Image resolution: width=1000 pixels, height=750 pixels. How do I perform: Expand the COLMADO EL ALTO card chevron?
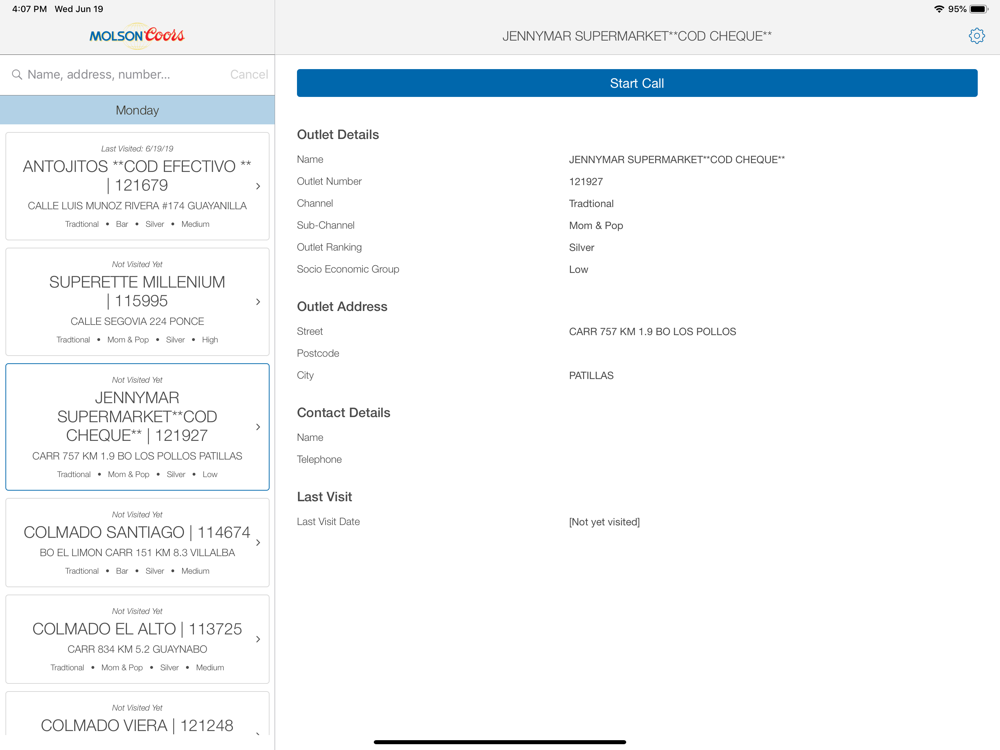[258, 639]
